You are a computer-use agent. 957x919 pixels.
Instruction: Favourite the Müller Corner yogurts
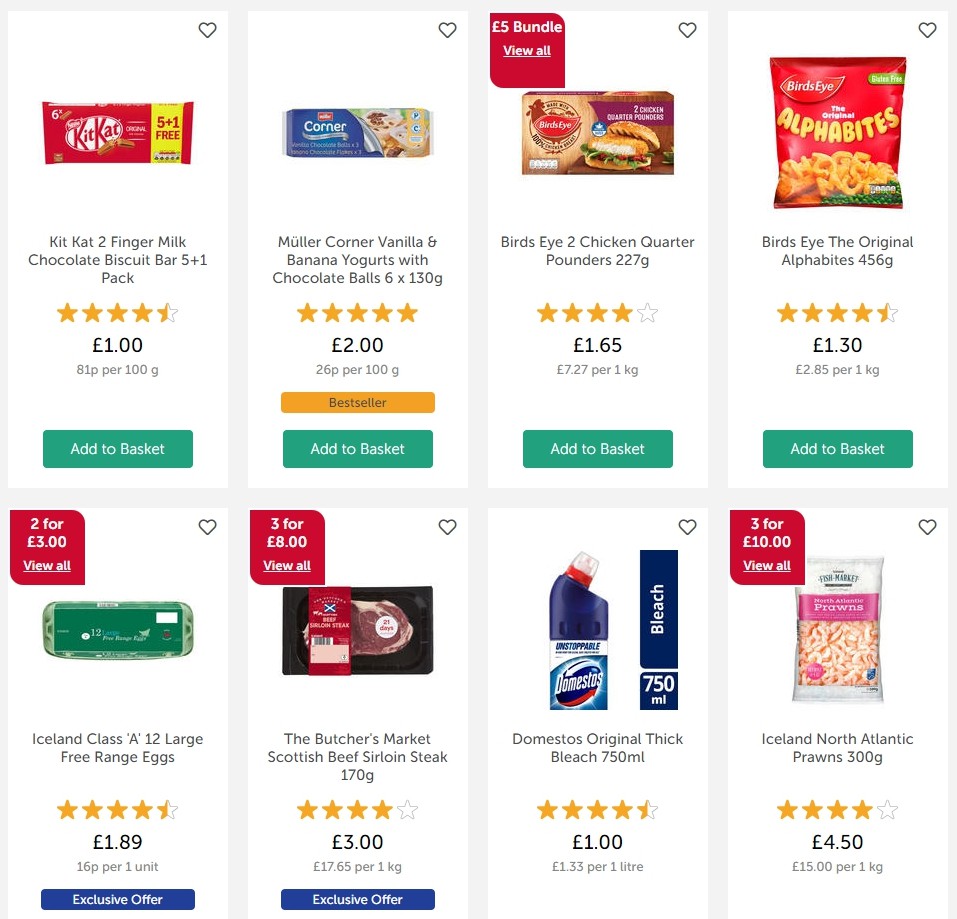coord(447,30)
